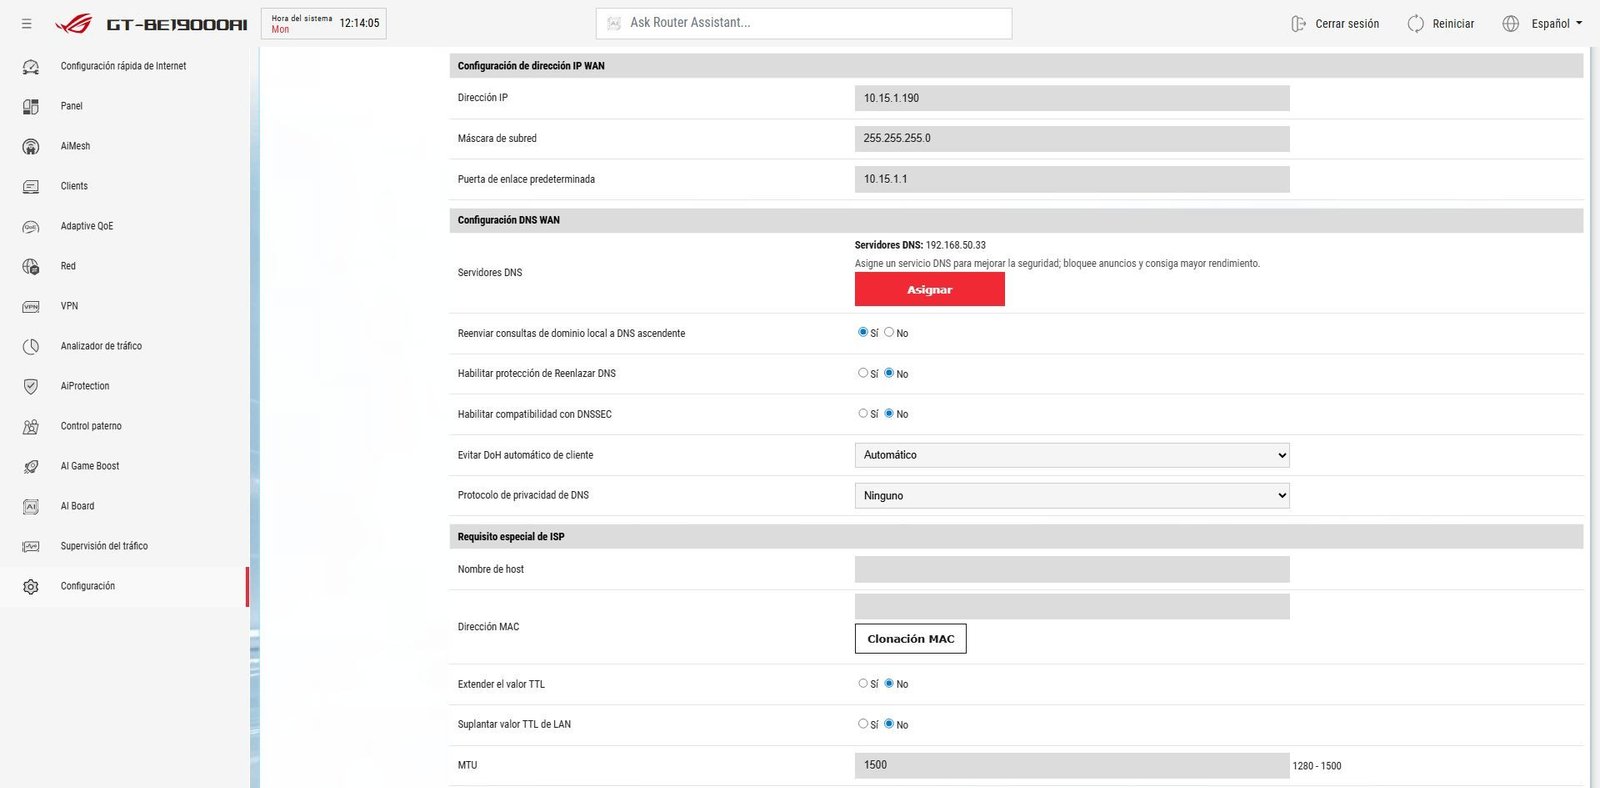Click the Máscara de subred field
Screen dimensions: 1600x788
[1072, 138]
